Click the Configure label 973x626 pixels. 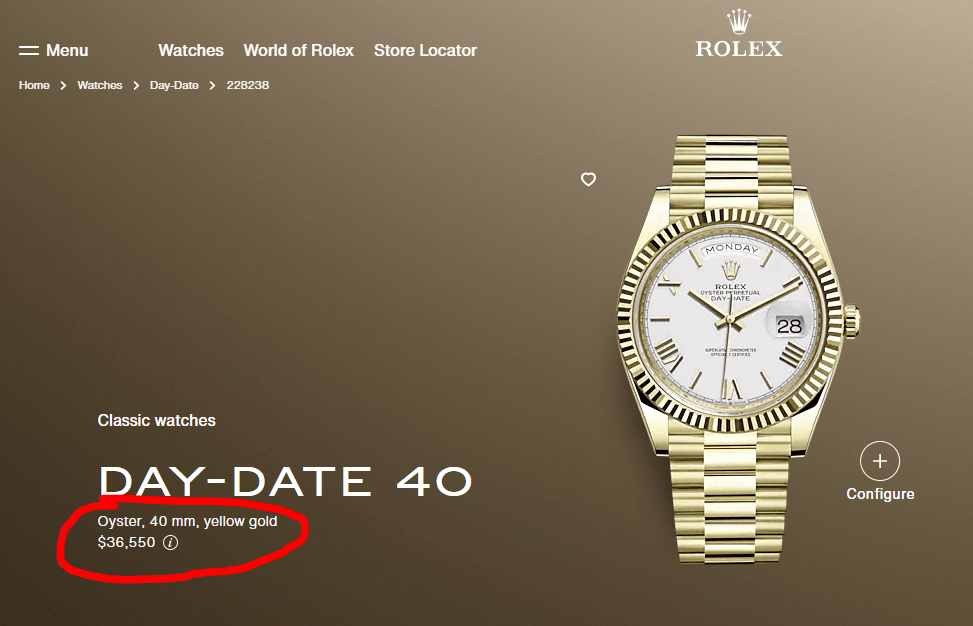point(880,494)
